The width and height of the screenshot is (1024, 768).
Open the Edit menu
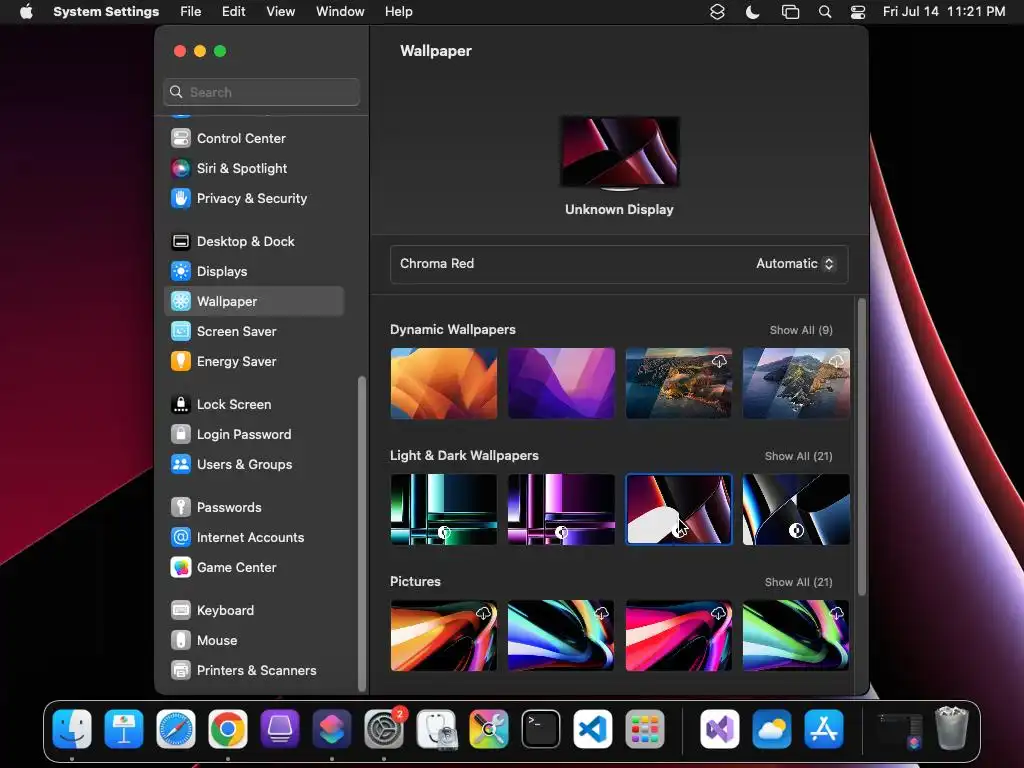(x=233, y=12)
